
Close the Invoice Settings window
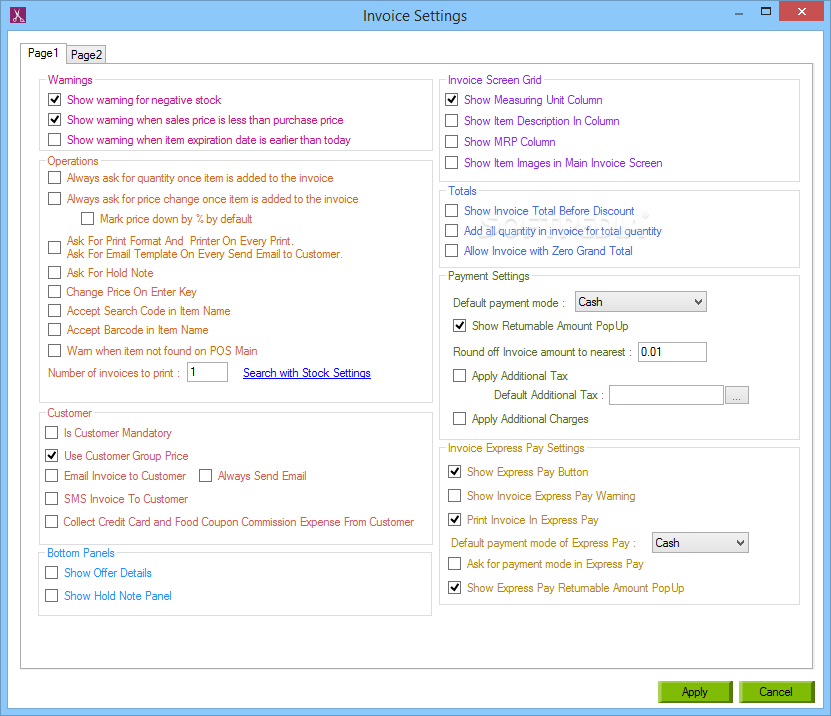tap(802, 12)
